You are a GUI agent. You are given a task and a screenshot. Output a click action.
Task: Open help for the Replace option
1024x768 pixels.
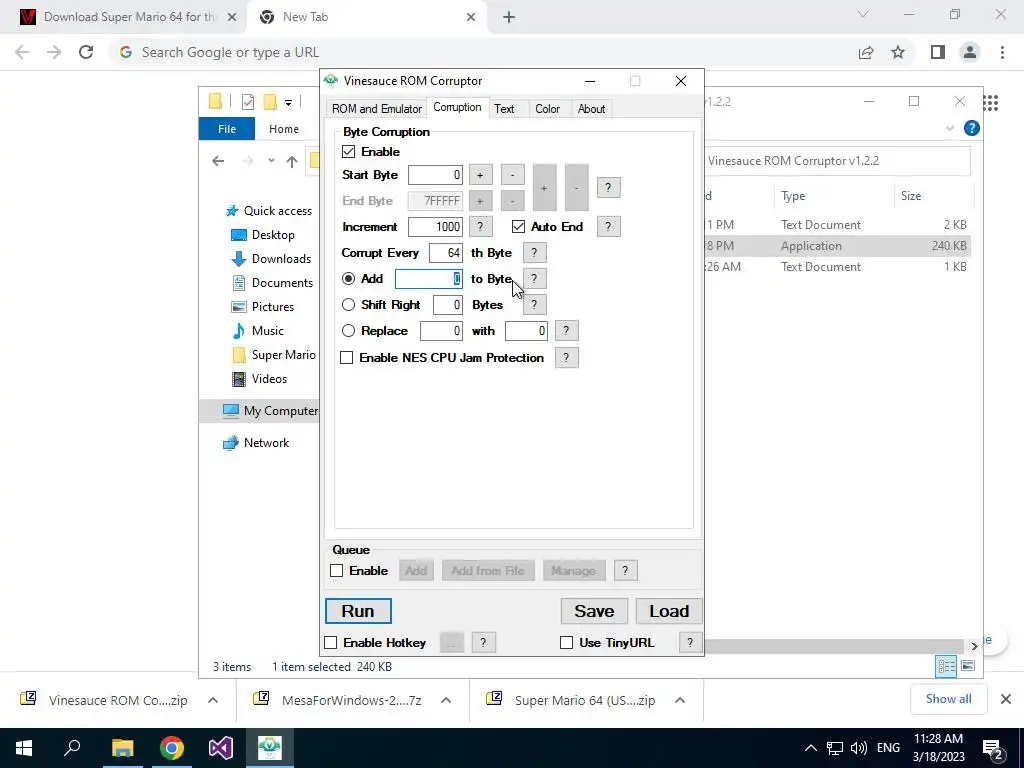coord(566,331)
